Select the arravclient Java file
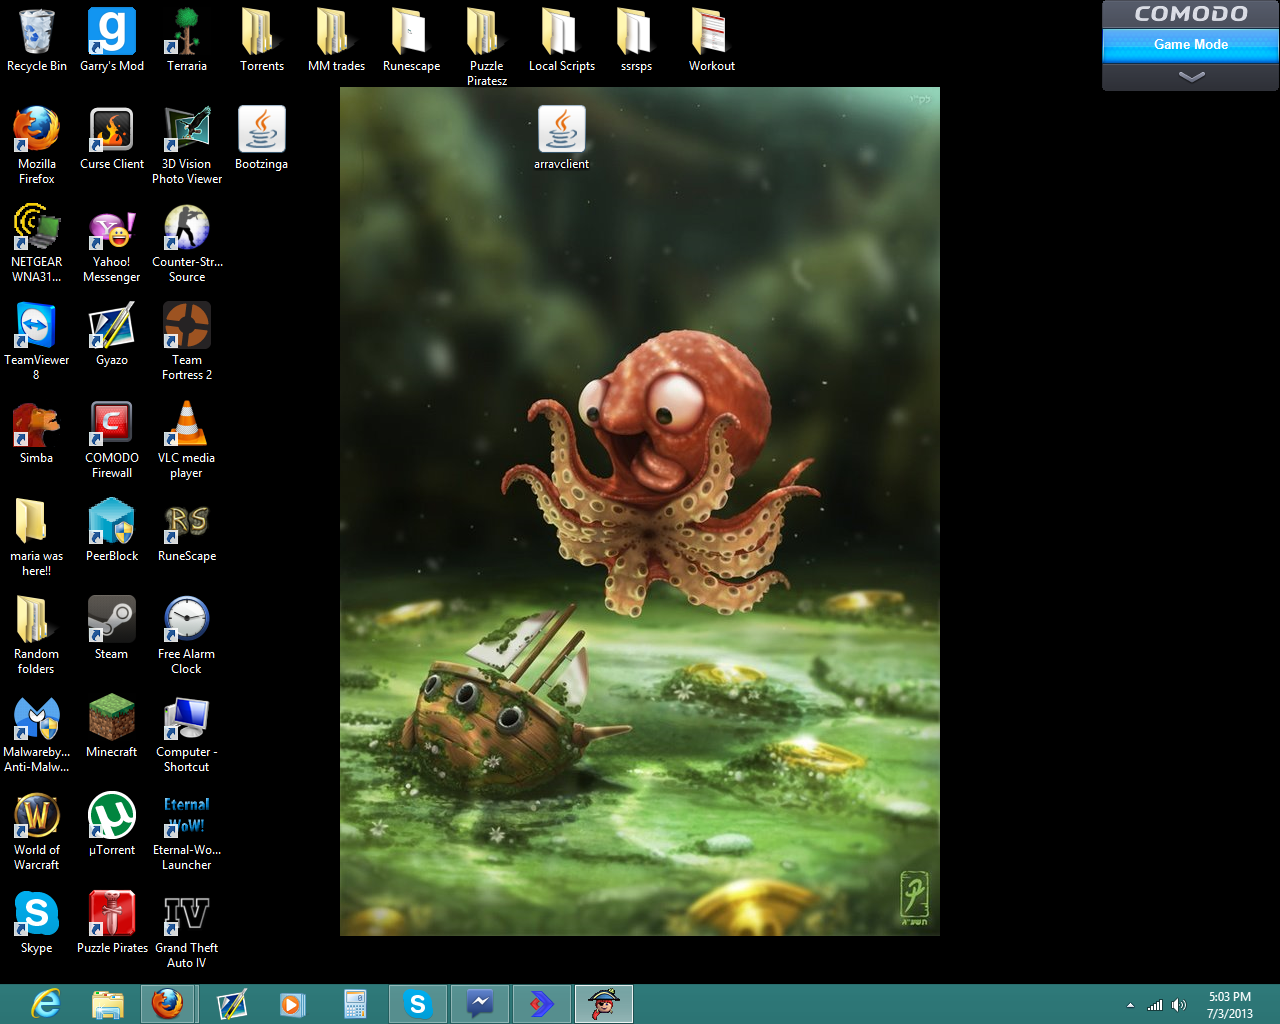The height and width of the screenshot is (1024, 1280). click(562, 138)
